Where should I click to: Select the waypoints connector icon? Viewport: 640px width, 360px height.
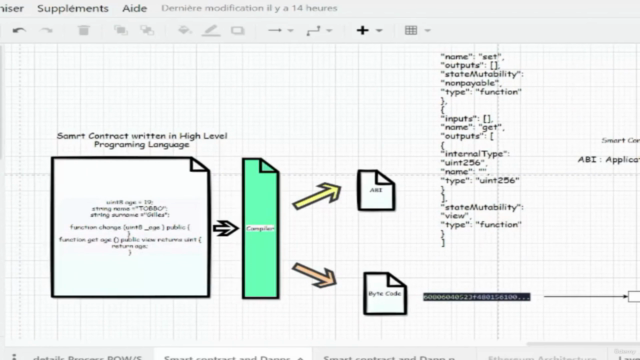point(313,31)
